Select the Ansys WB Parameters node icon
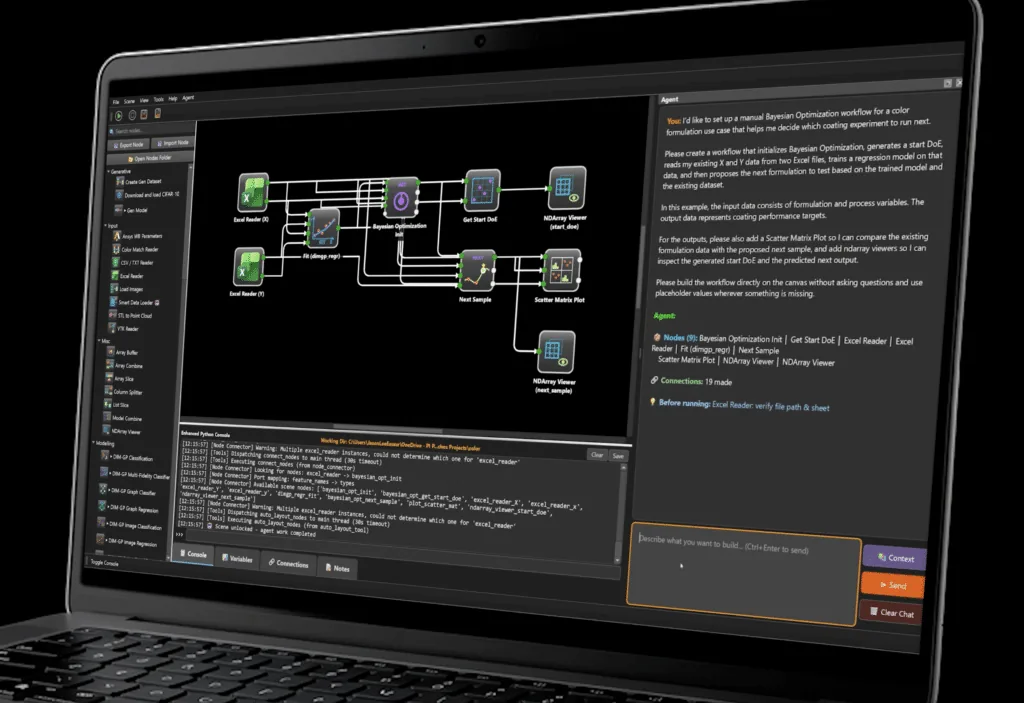The image size is (1024, 703). (118, 236)
